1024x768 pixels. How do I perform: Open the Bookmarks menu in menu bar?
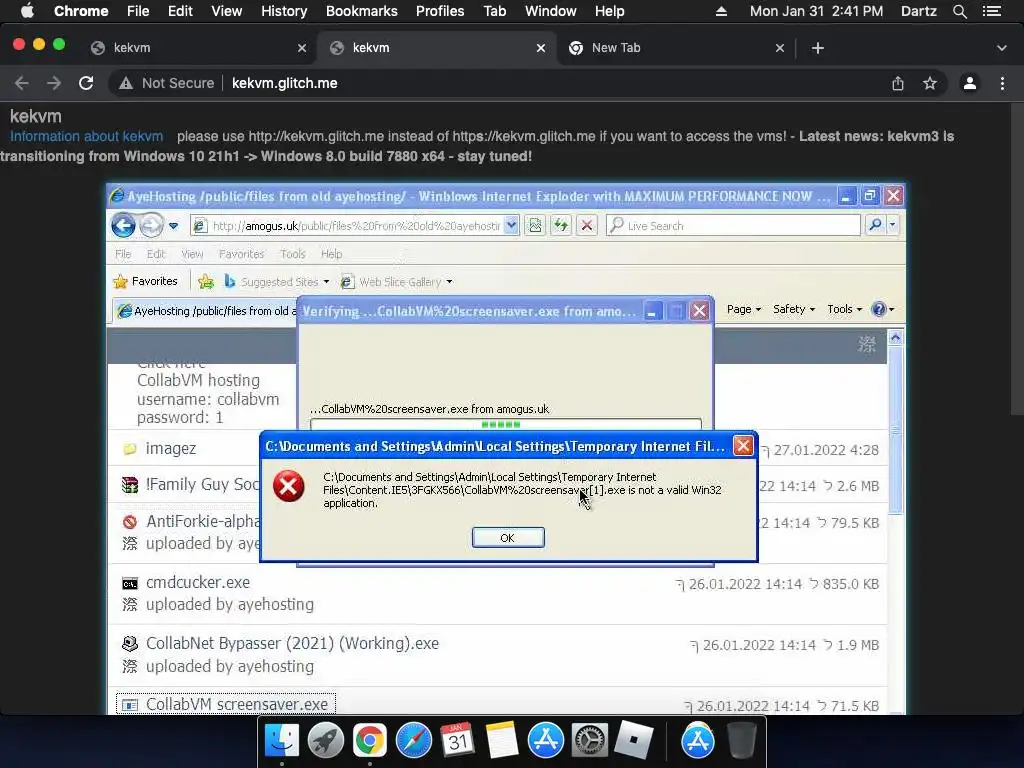[x=362, y=11]
